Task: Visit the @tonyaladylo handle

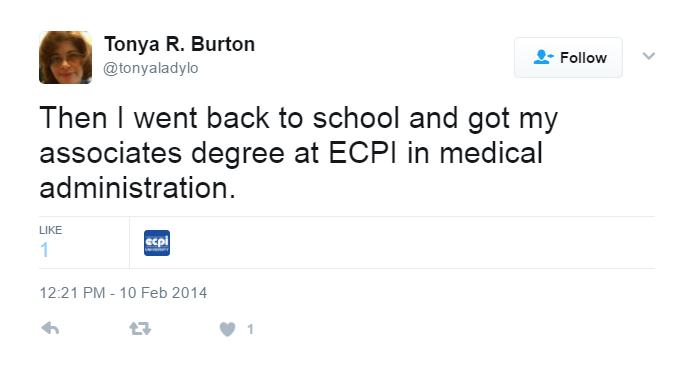Action: pyautogui.click(x=151, y=68)
